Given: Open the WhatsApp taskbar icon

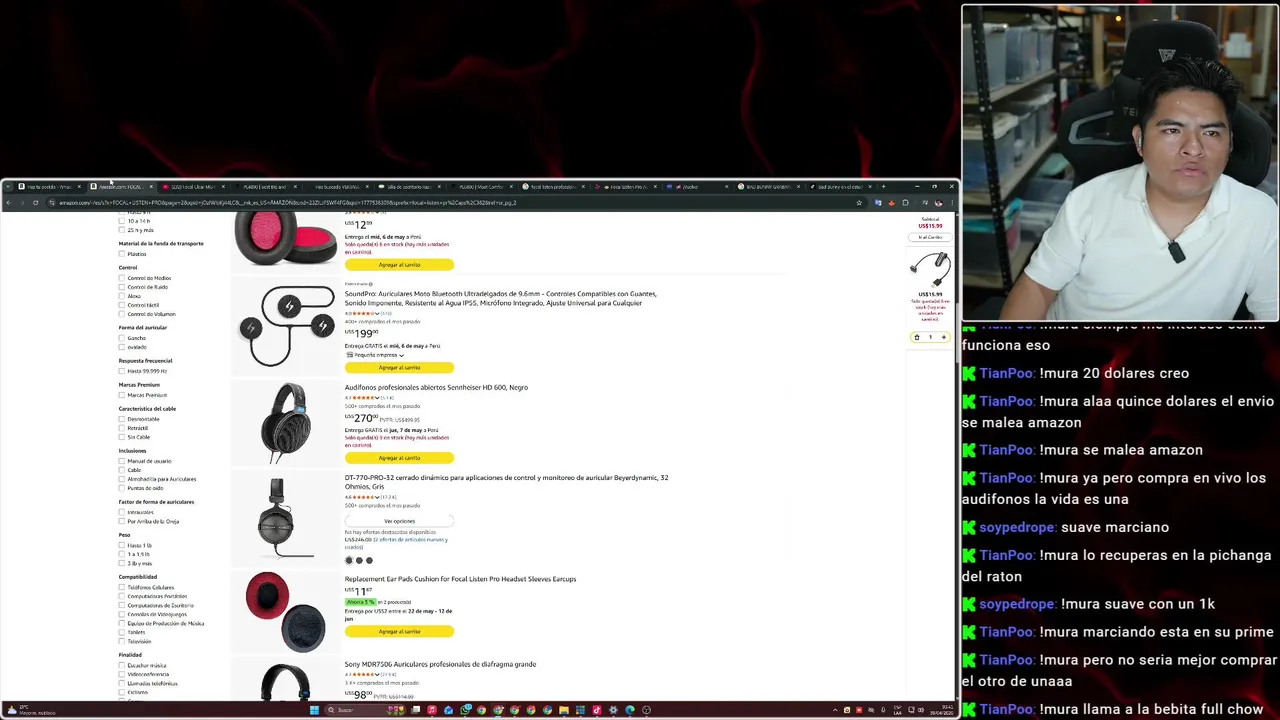Looking at the screenshot, I should (x=465, y=710).
